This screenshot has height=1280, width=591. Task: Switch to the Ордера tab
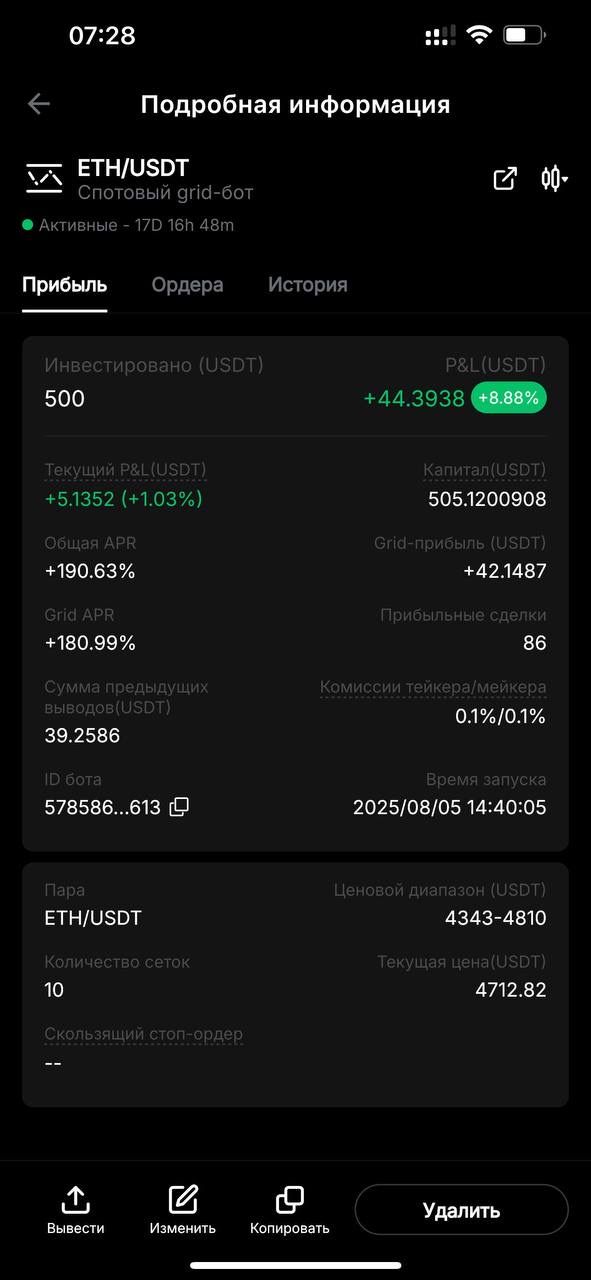coord(187,285)
